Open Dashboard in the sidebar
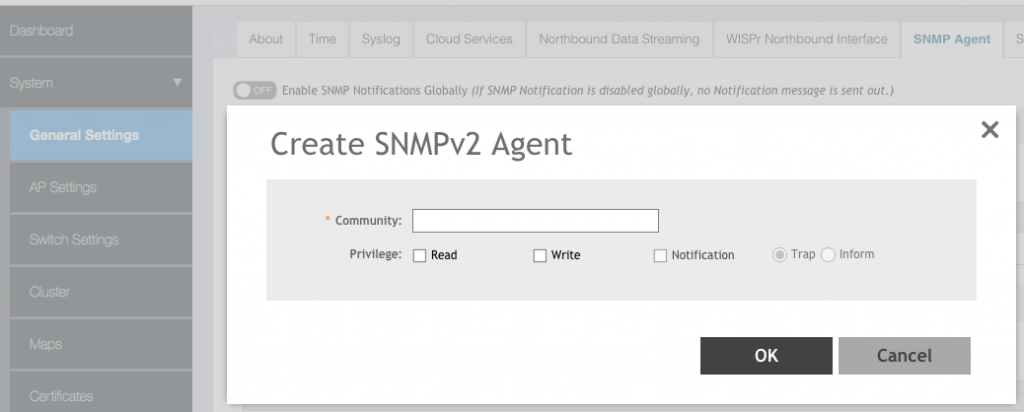 (x=42, y=31)
